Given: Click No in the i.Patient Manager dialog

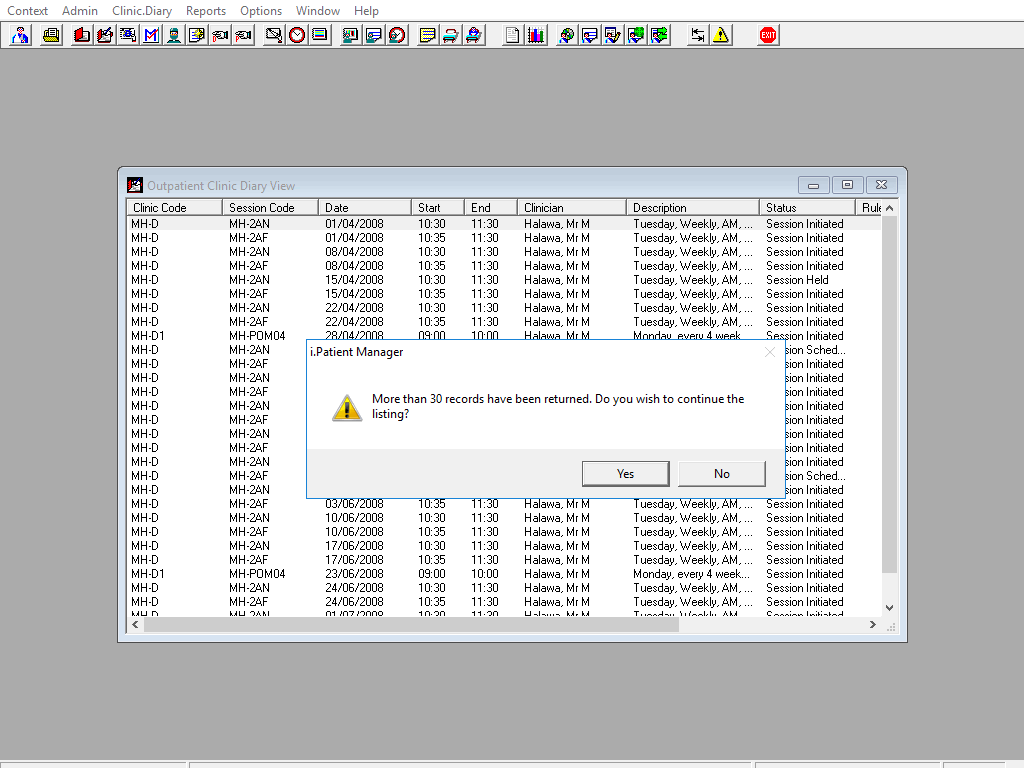Looking at the screenshot, I should [722, 474].
